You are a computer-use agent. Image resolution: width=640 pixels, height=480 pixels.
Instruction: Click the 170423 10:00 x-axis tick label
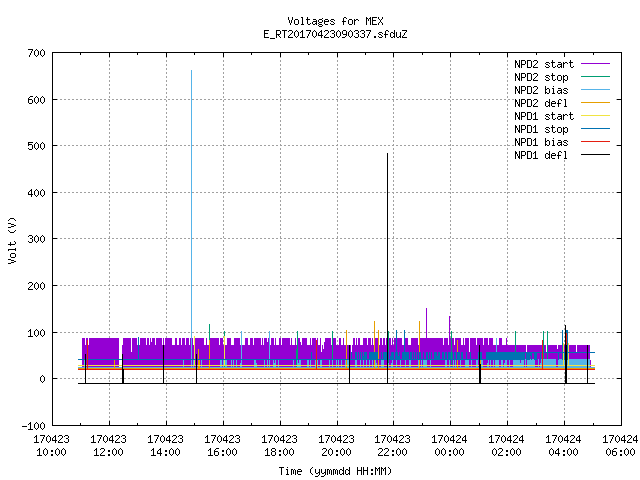click(51, 446)
